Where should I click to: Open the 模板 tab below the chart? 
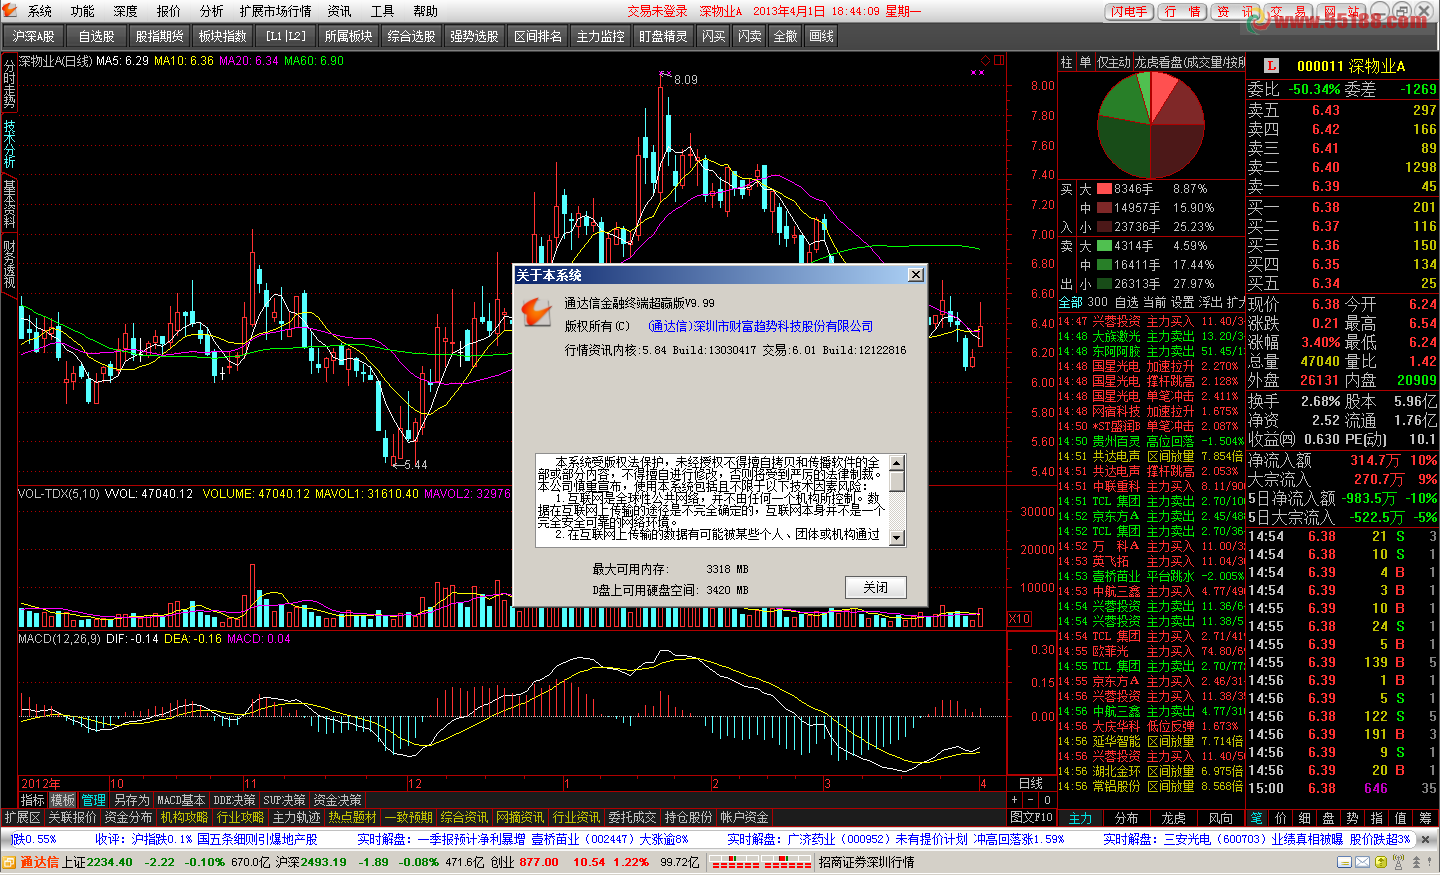pyautogui.click(x=63, y=800)
